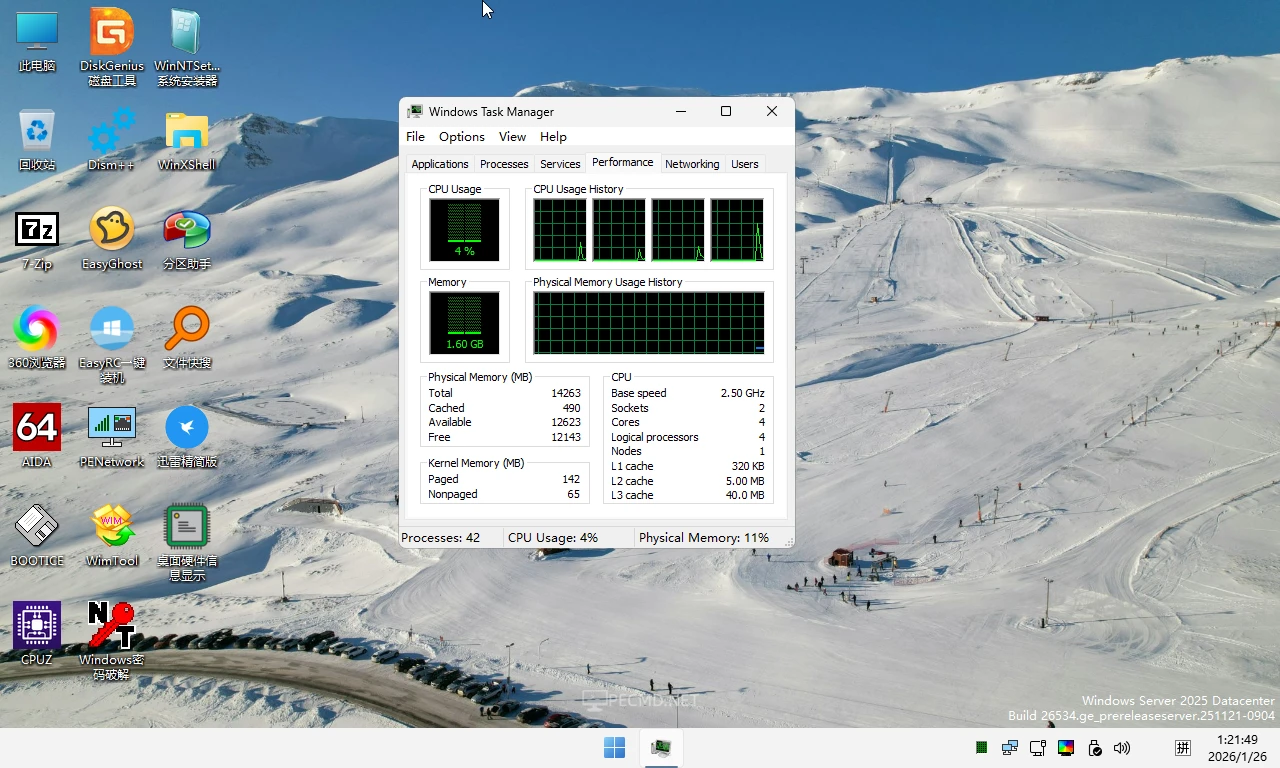Open the Options menu in Task Manager
Viewport: 1280px width, 768px height.
pyautogui.click(x=461, y=136)
